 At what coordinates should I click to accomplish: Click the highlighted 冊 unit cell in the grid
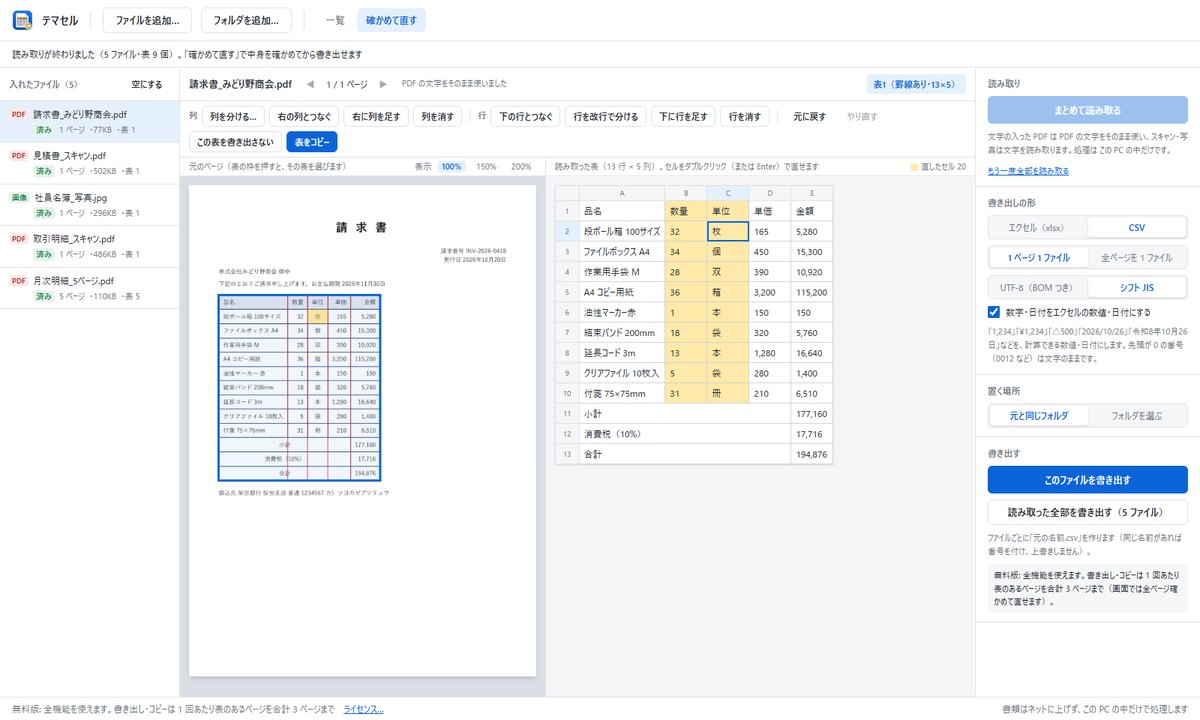727,393
